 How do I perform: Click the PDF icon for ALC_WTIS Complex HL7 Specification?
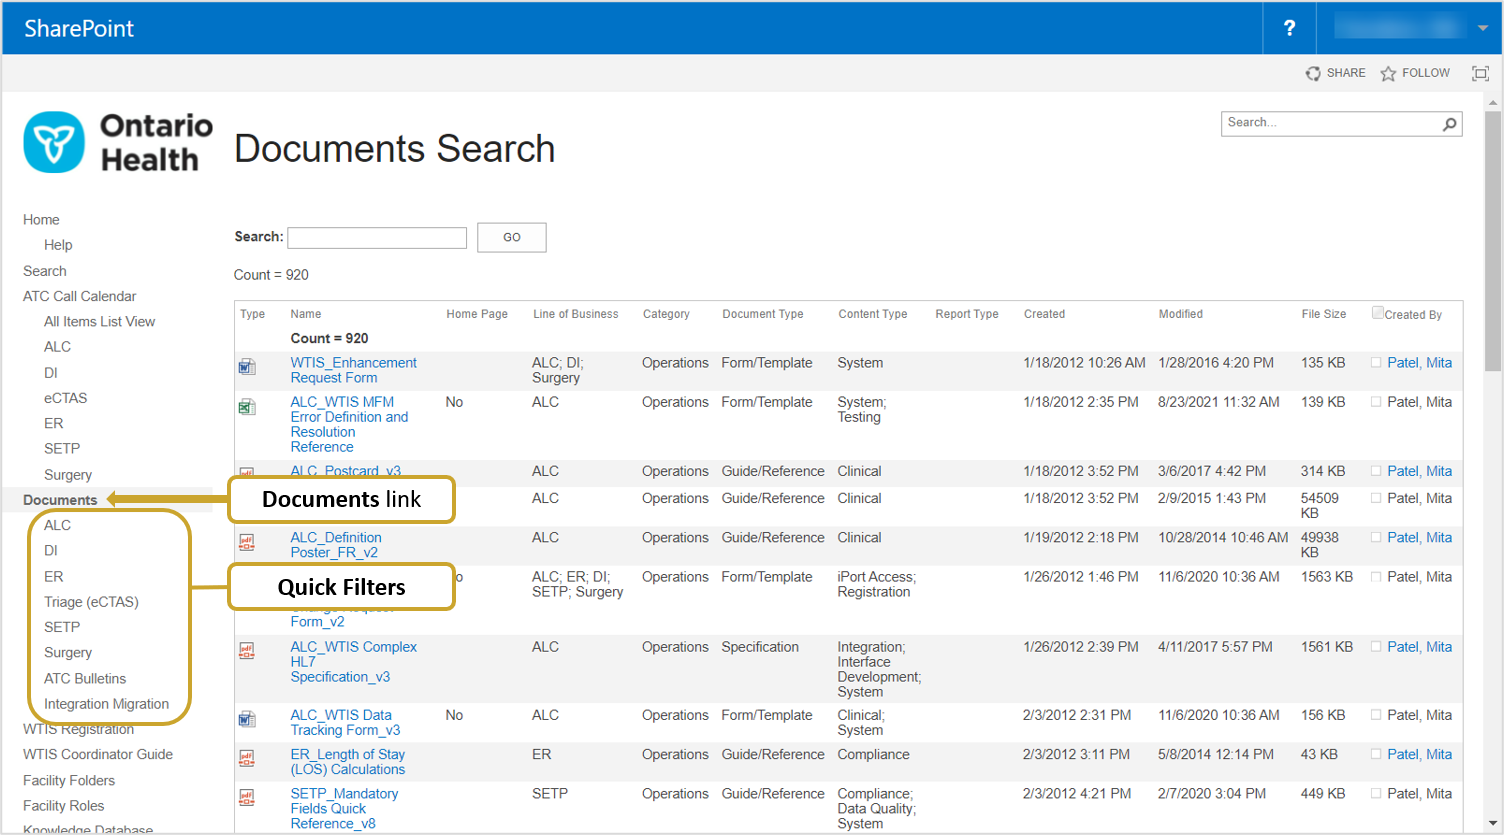247,651
